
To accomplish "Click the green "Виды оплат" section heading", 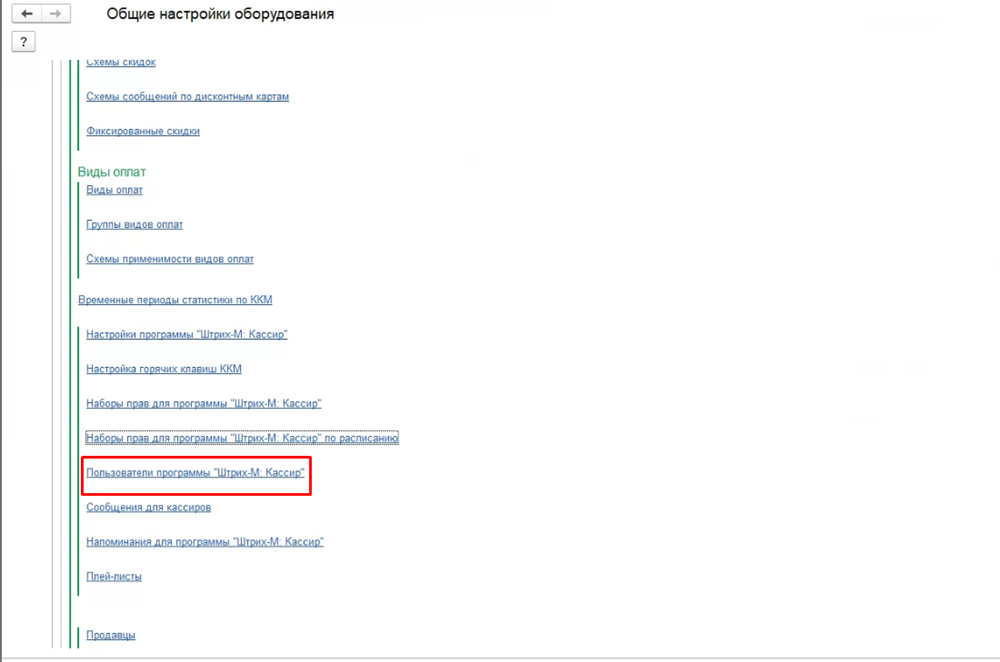I will [x=112, y=172].
